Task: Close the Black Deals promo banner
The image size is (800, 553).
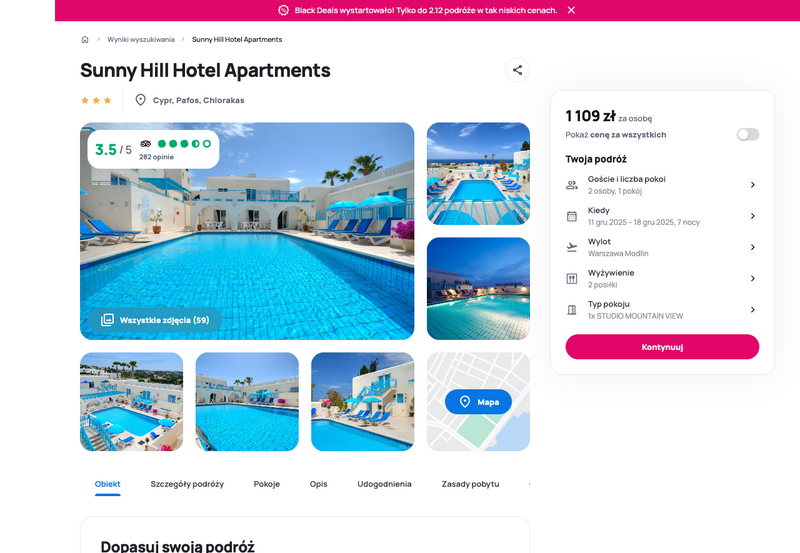Action: [571, 10]
